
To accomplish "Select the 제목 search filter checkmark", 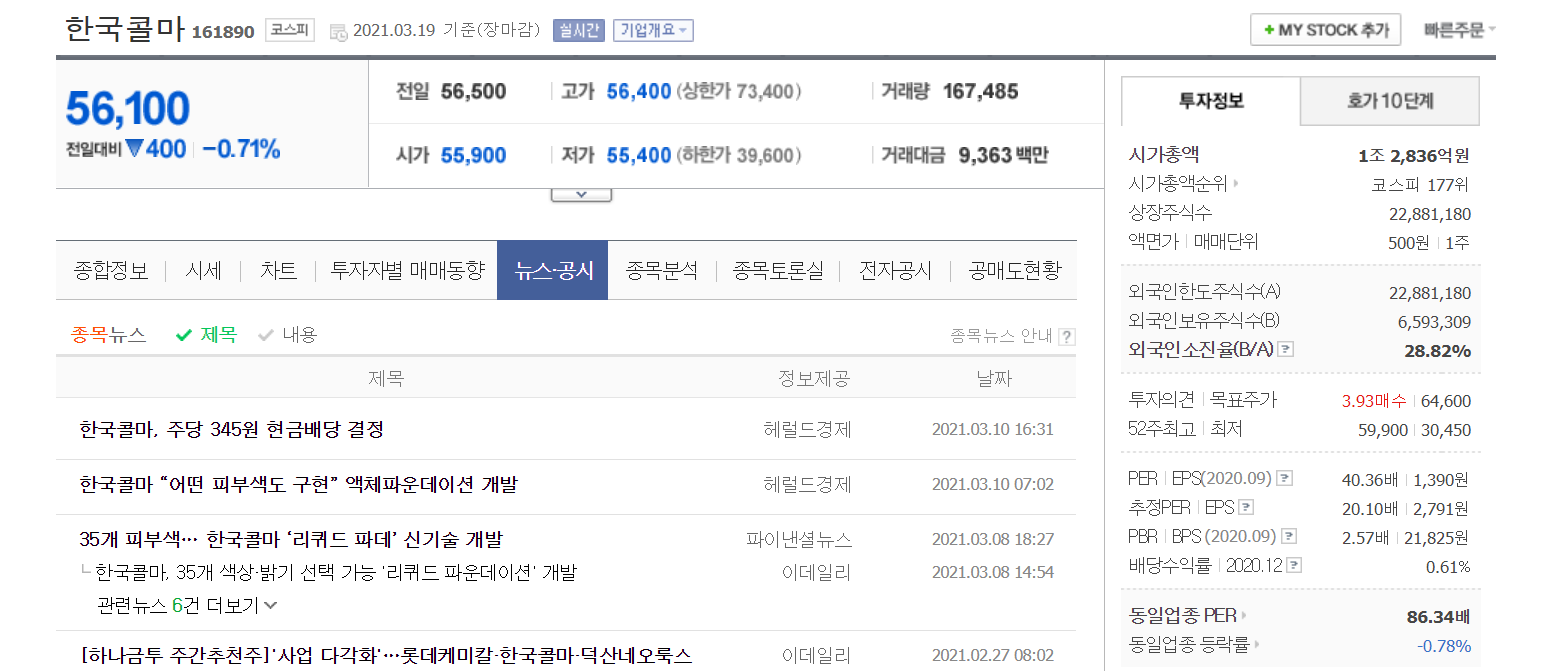I will click(183, 336).
